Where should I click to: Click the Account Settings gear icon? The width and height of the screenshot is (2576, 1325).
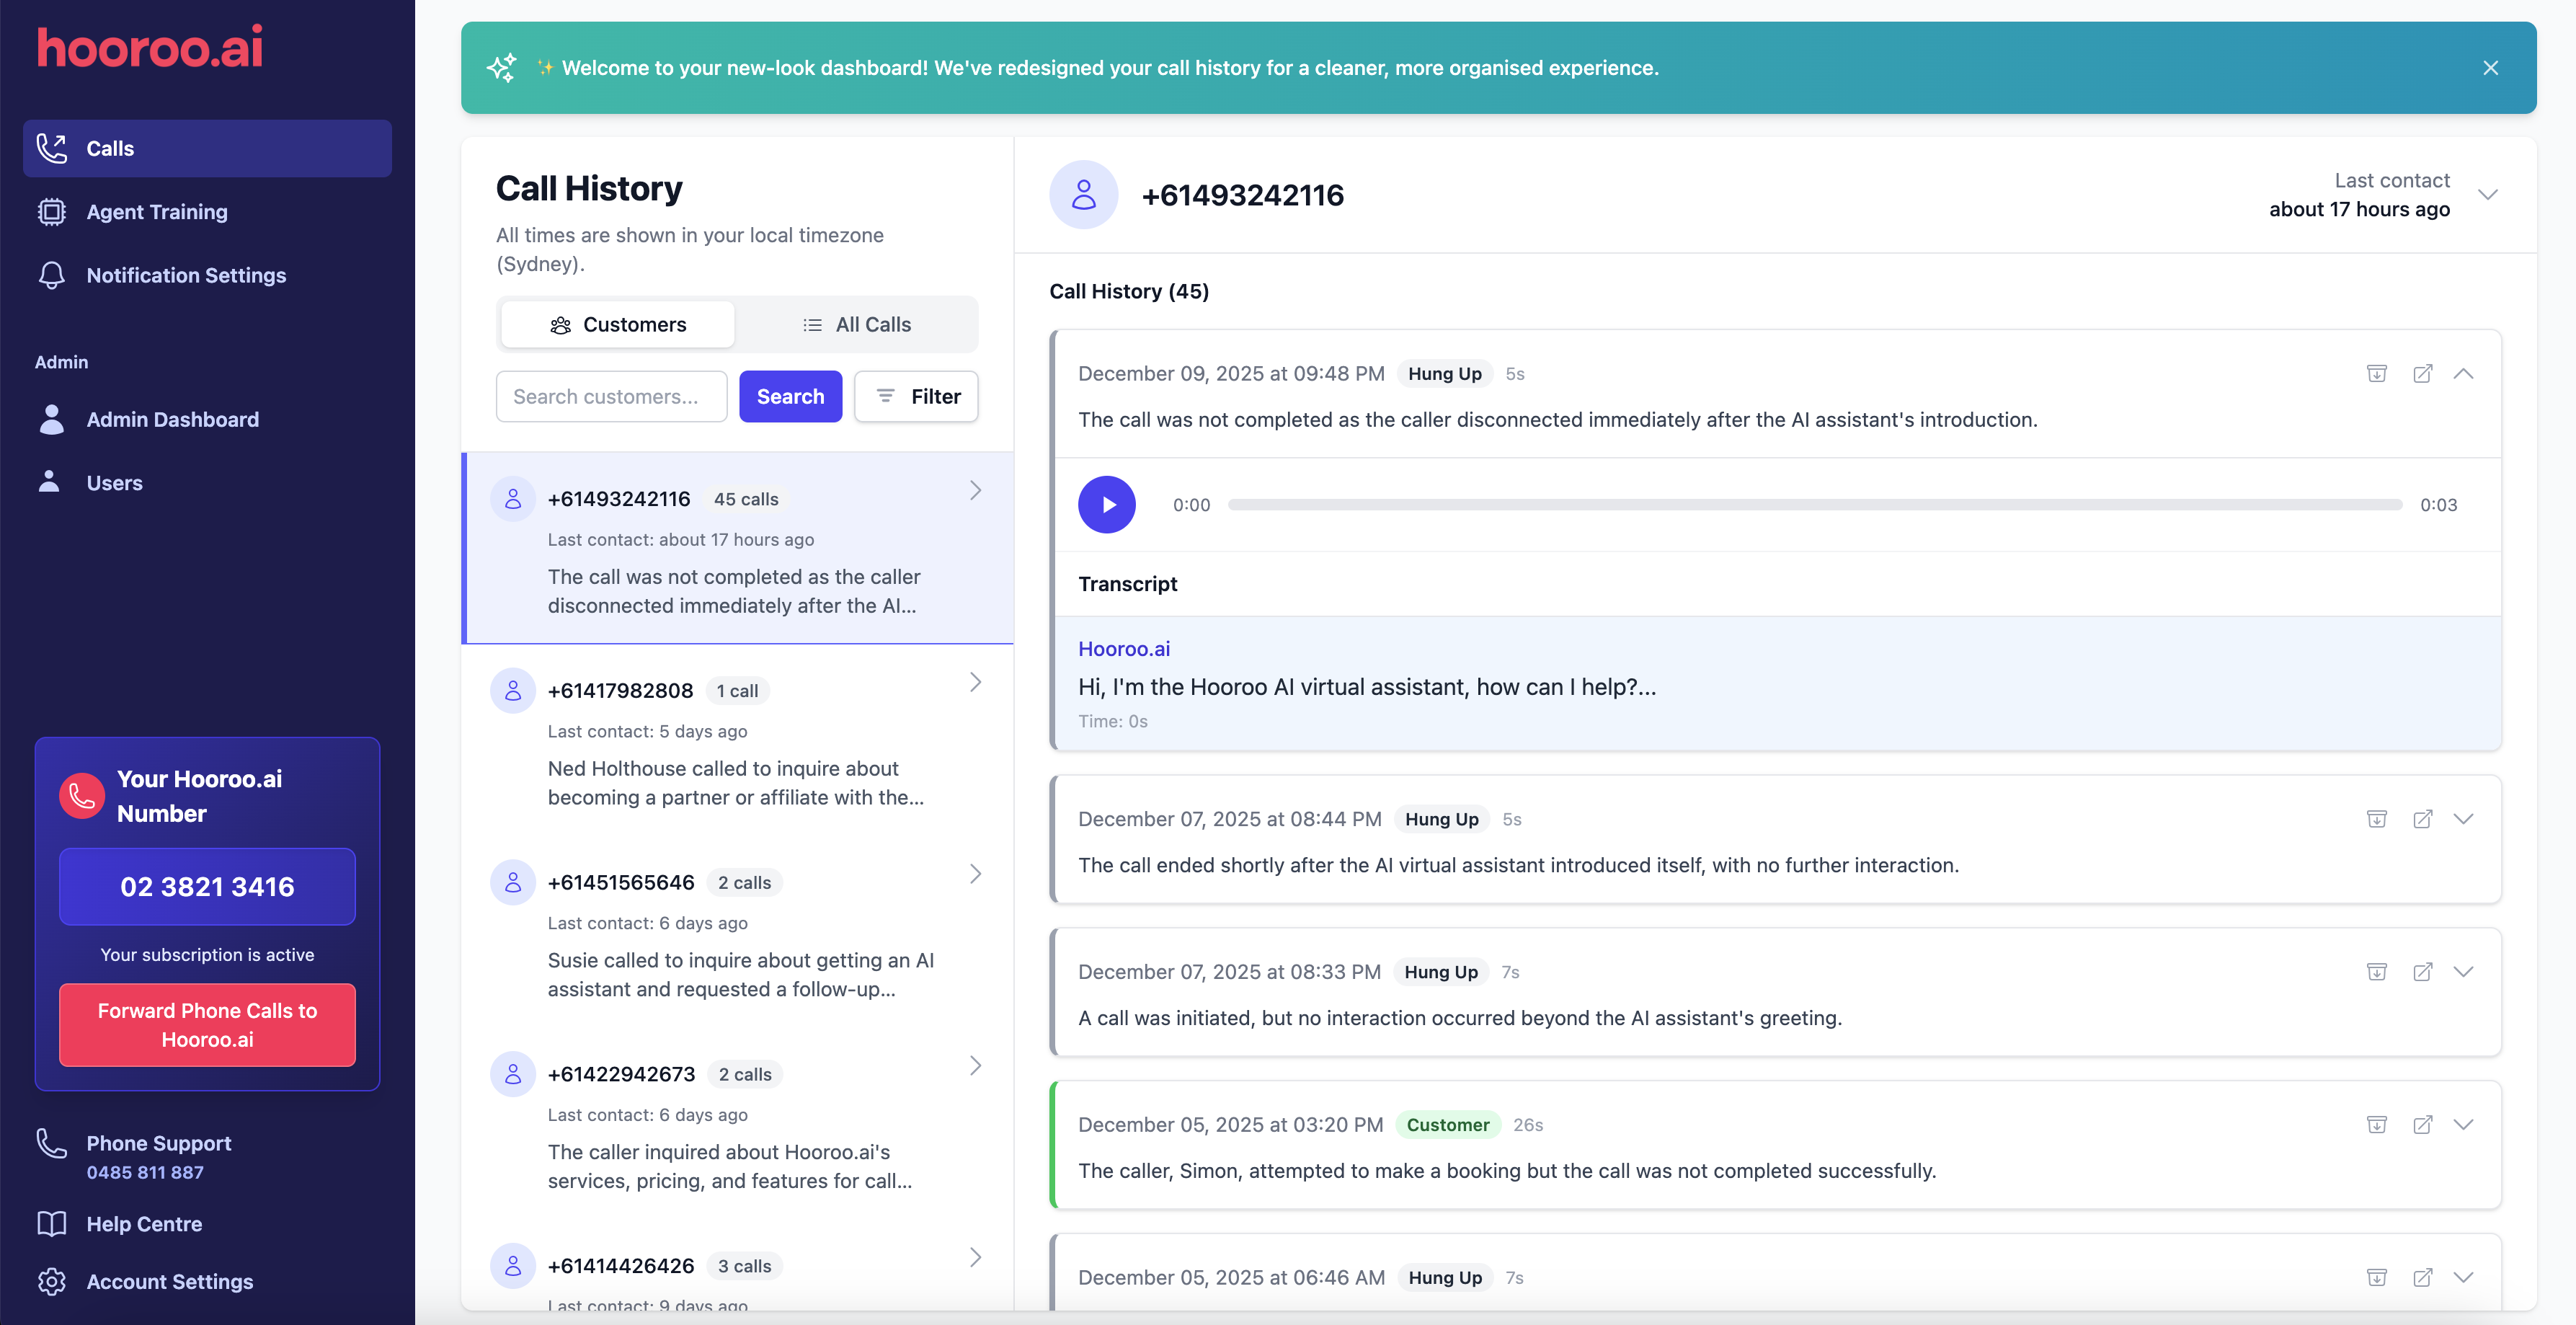(x=51, y=1282)
